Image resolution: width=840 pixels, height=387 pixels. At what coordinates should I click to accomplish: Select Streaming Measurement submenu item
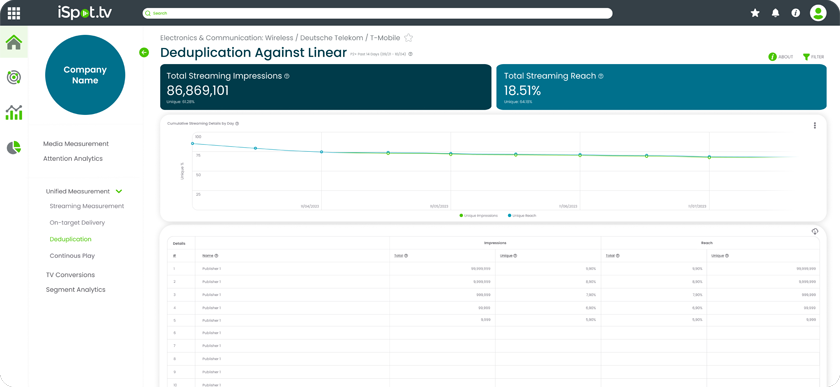tap(87, 206)
